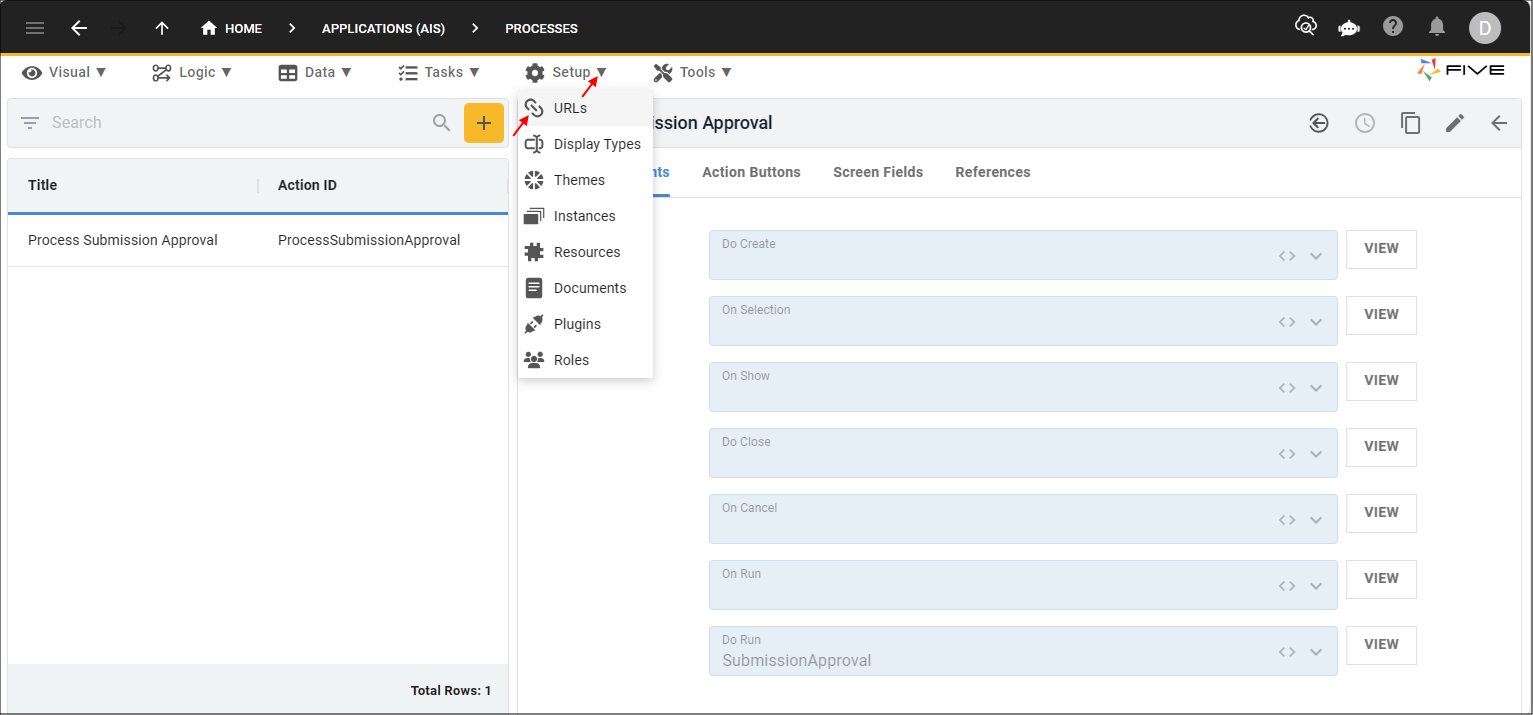Open the Data dropdown menu

(x=315, y=72)
